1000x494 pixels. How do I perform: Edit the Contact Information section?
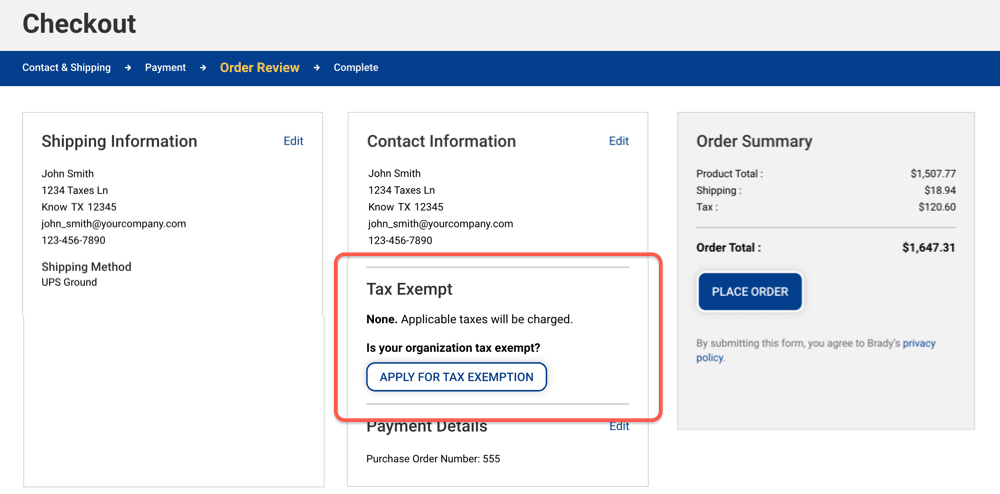click(619, 141)
